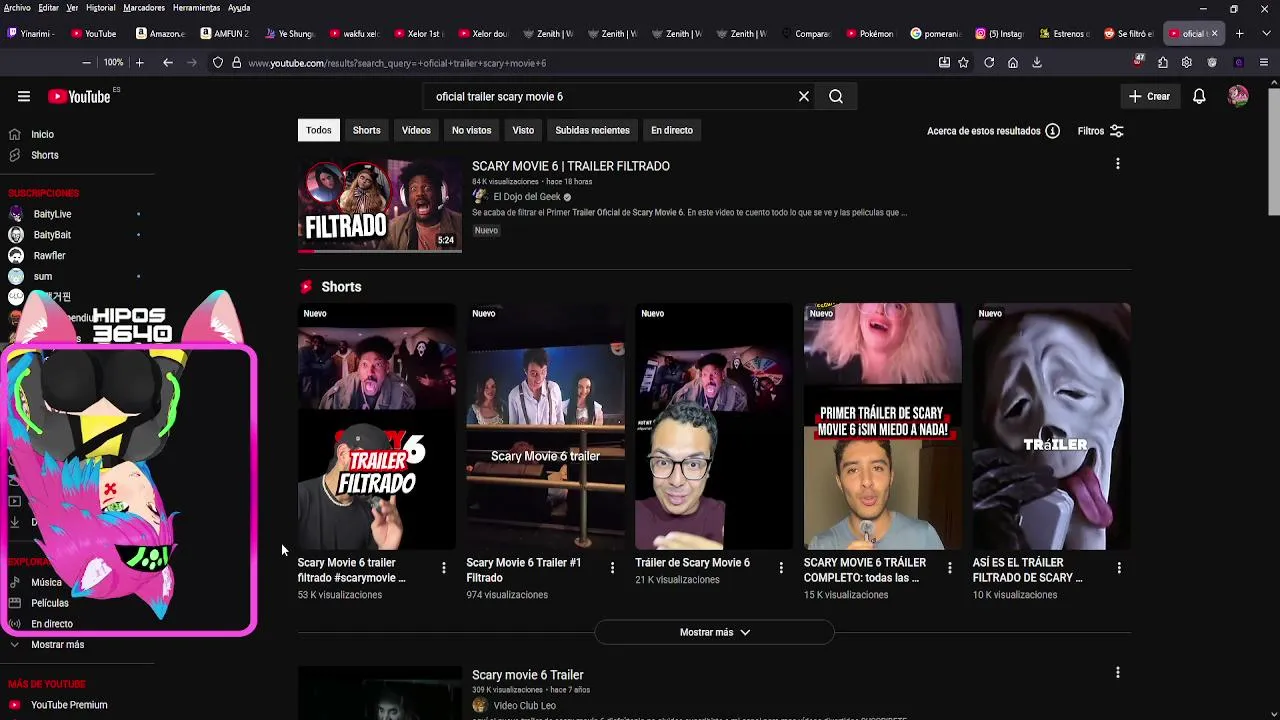Open the Archivo menu

coord(17,7)
